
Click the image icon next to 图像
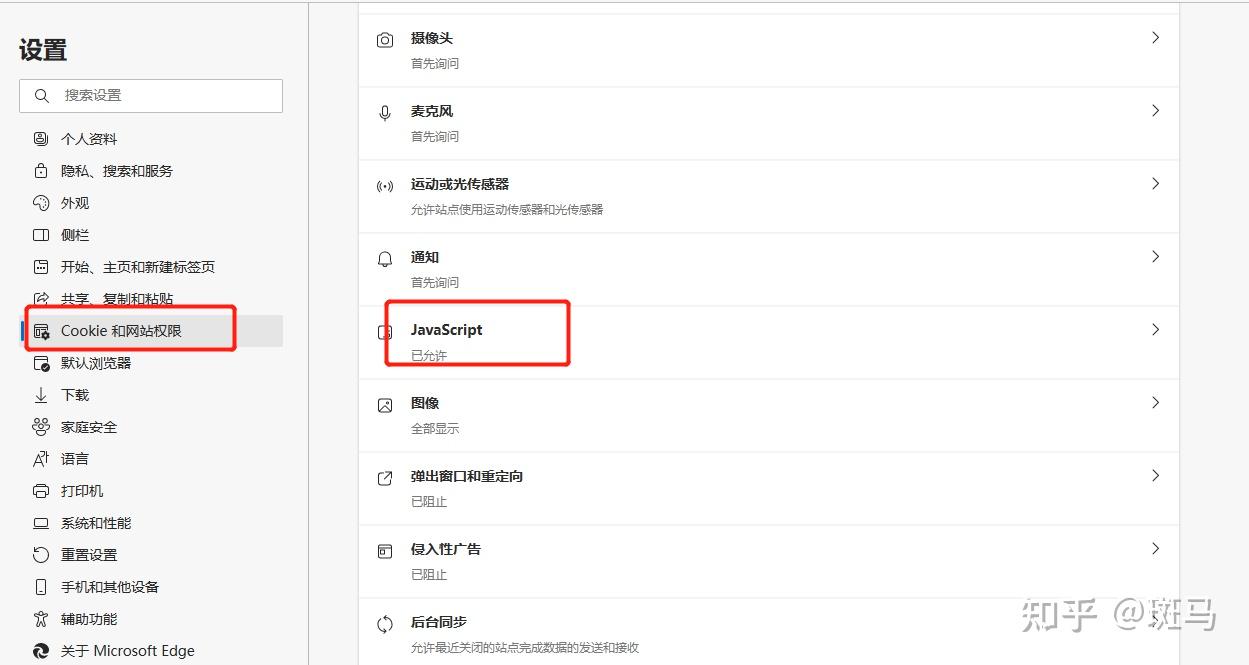pos(385,403)
